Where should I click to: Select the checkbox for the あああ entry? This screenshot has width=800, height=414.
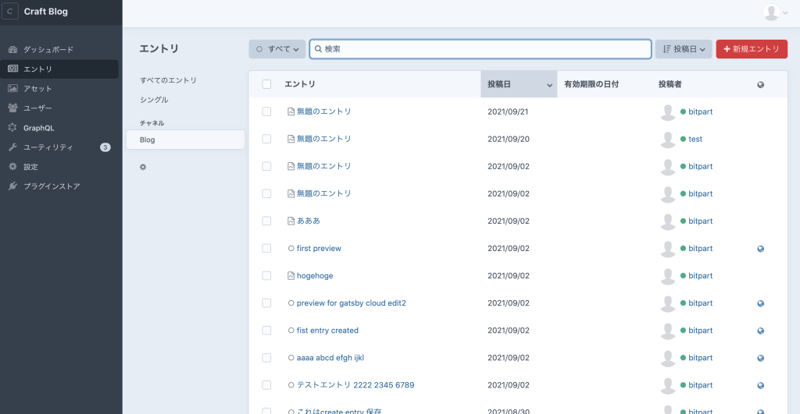pyautogui.click(x=266, y=221)
